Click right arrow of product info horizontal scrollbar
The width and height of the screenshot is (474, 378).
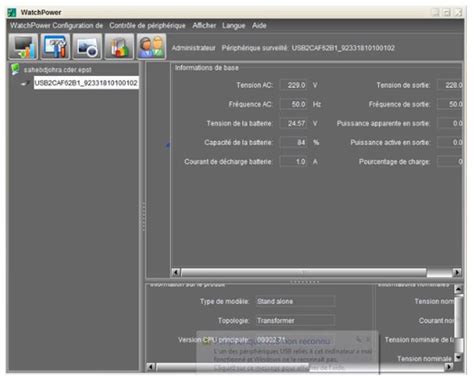click(x=449, y=367)
